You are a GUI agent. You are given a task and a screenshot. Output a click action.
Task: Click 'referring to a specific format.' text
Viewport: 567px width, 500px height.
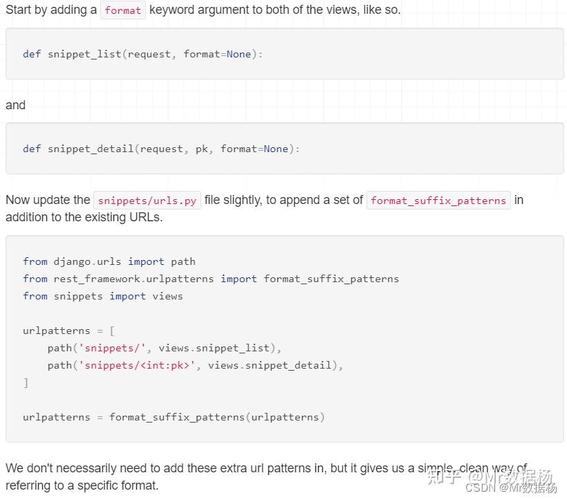click(x=82, y=486)
